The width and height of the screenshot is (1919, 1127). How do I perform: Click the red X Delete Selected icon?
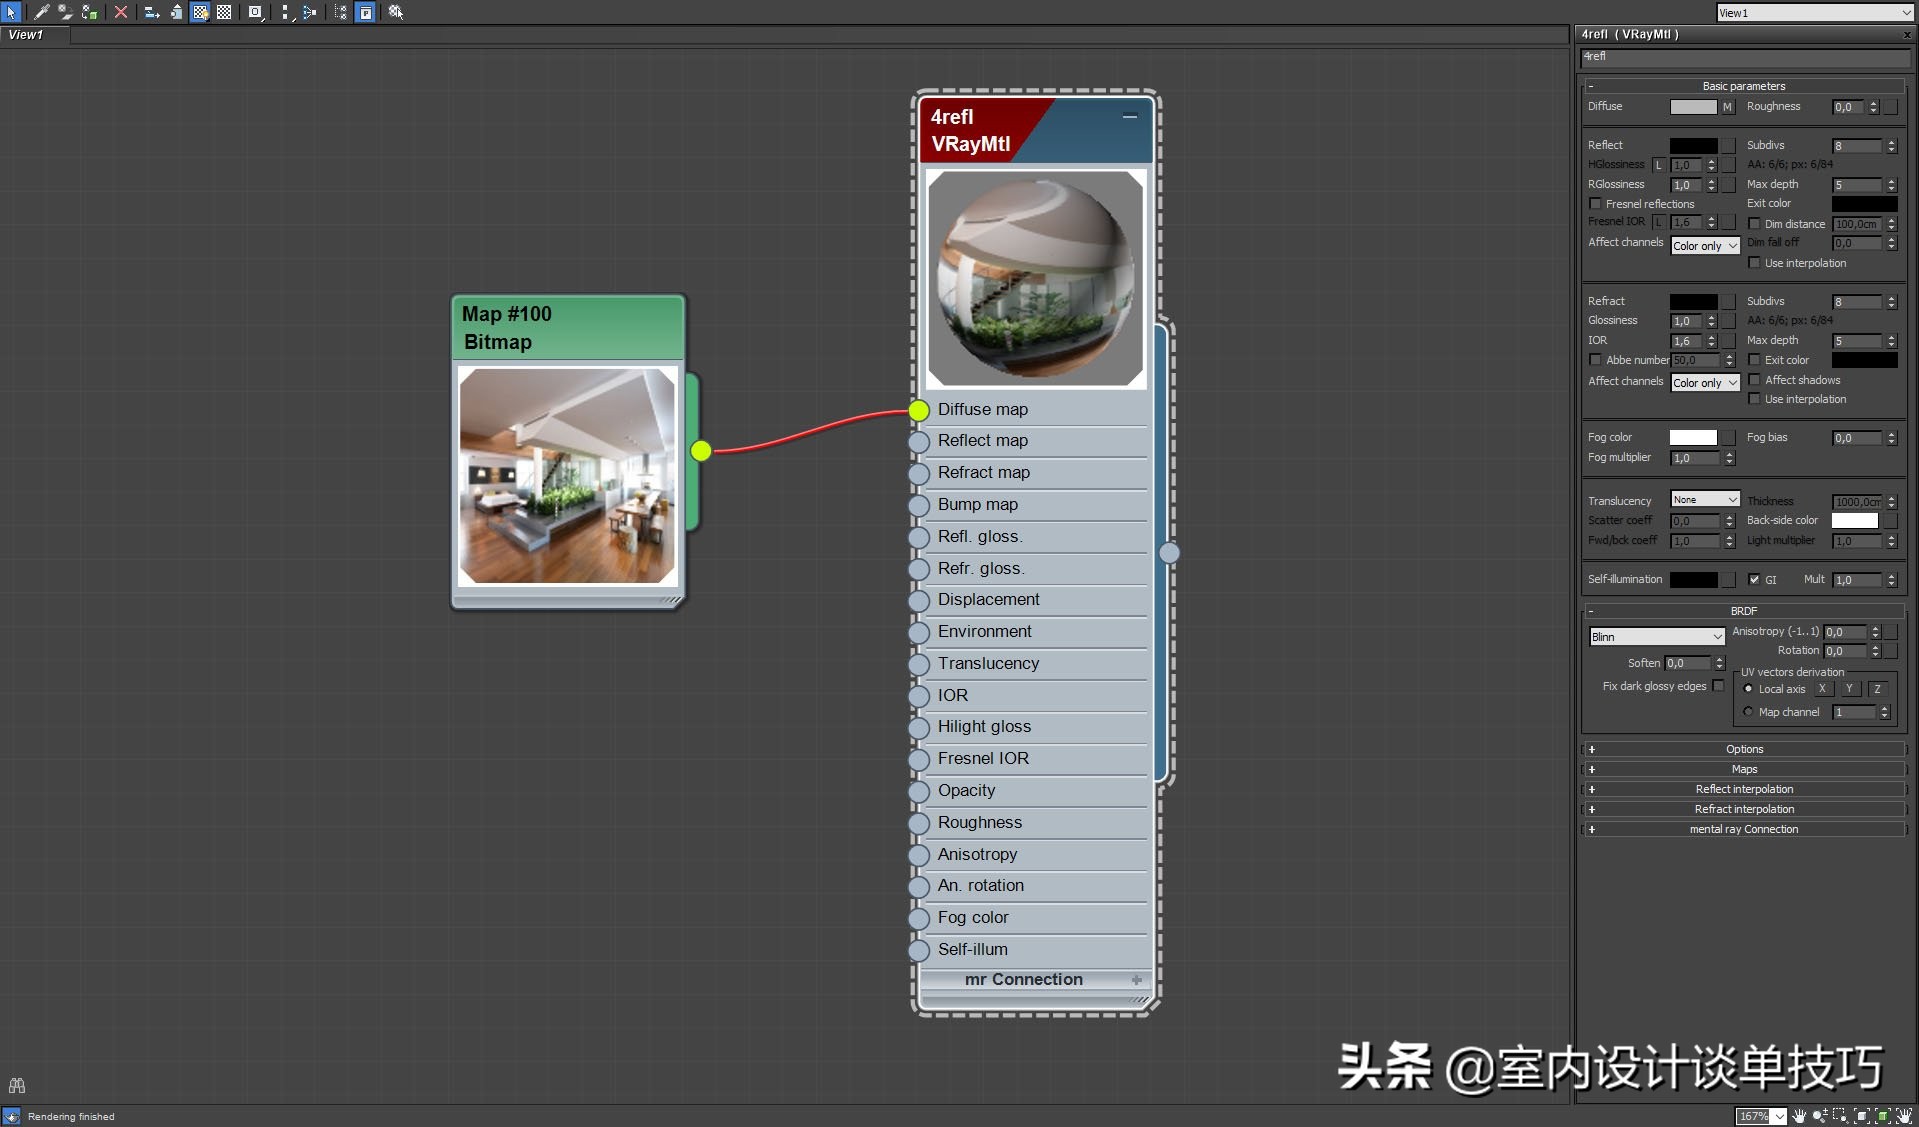tap(121, 12)
